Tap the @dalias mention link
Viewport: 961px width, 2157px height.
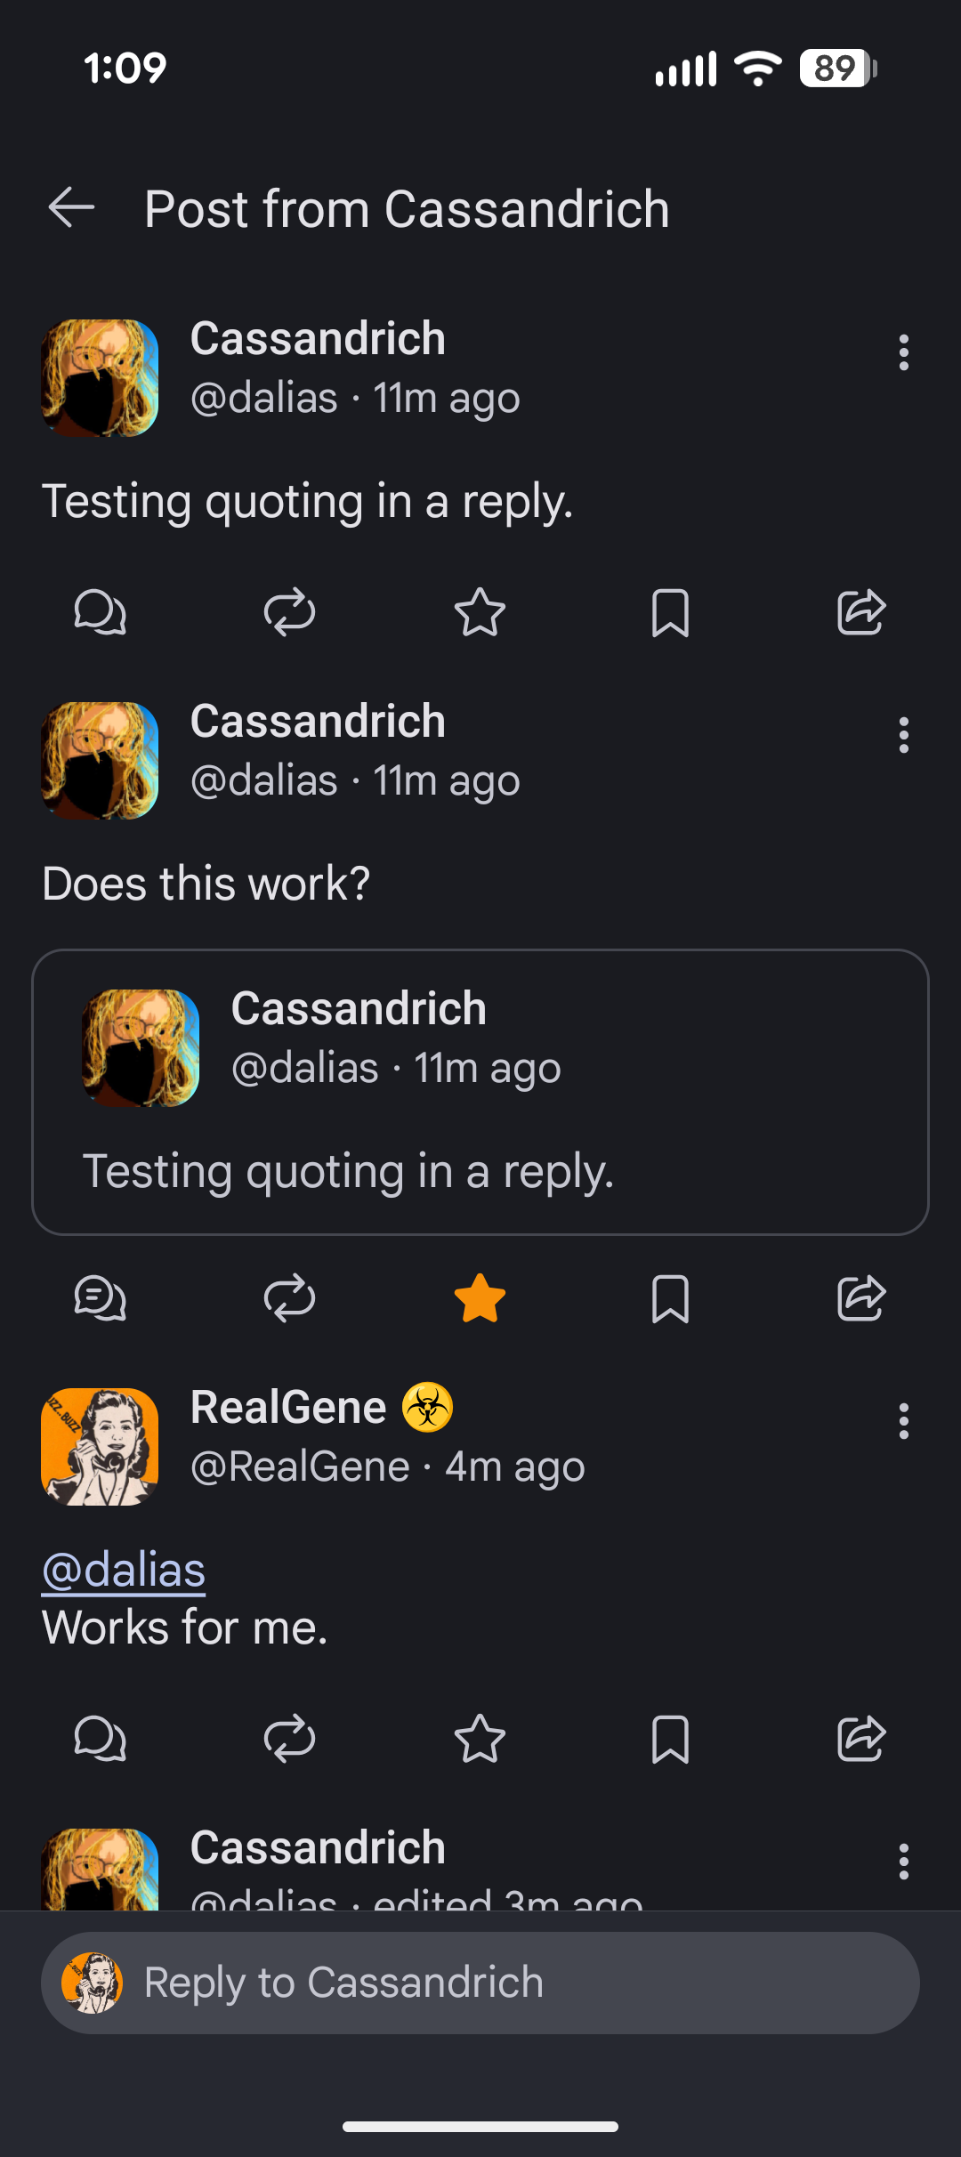coord(124,1570)
